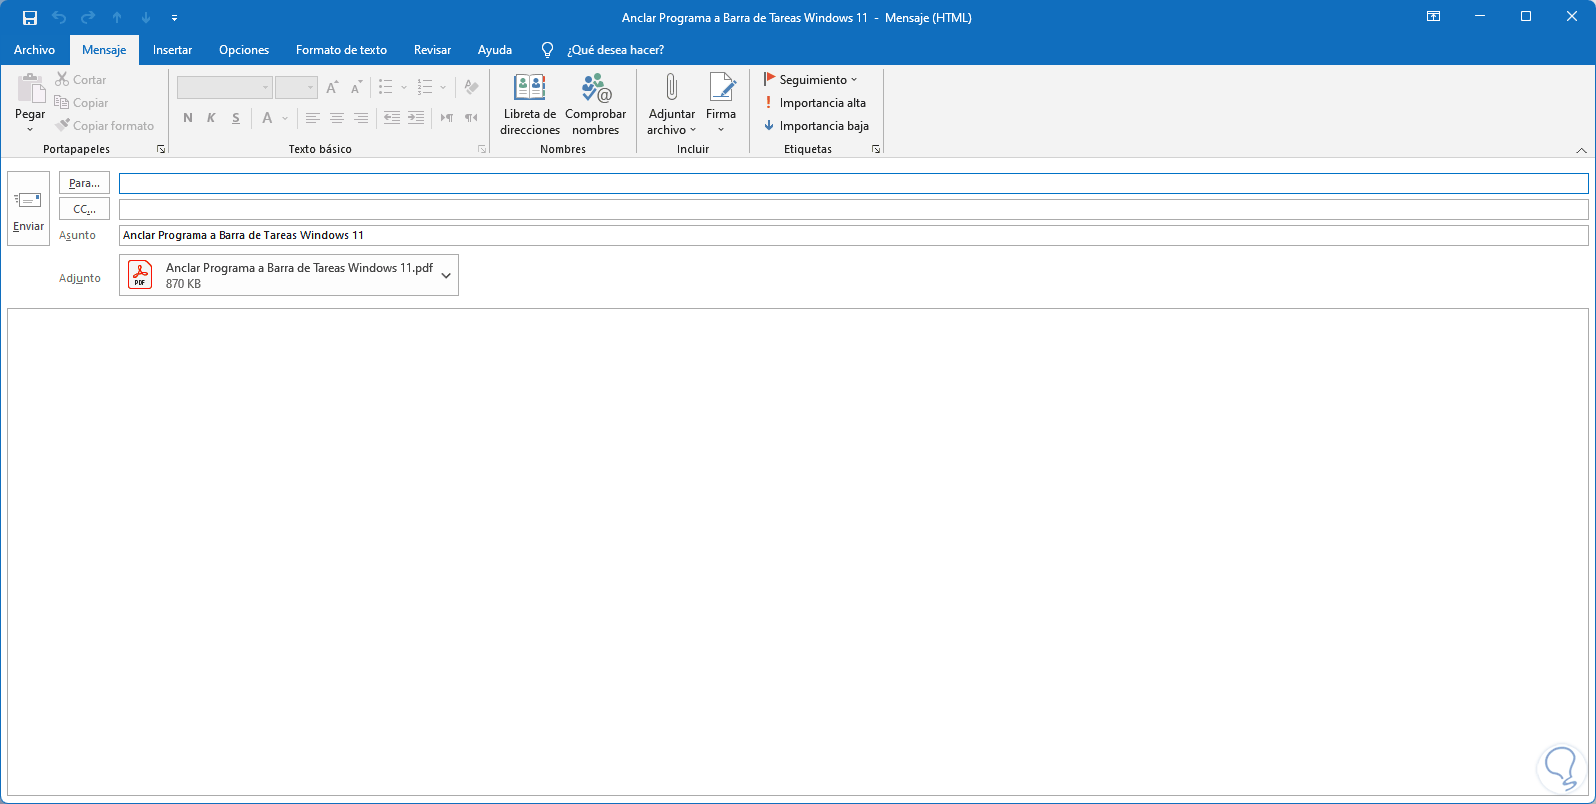Open Libreta de direcciones address book
Screen dimensions: 1596x804
pos(530,104)
